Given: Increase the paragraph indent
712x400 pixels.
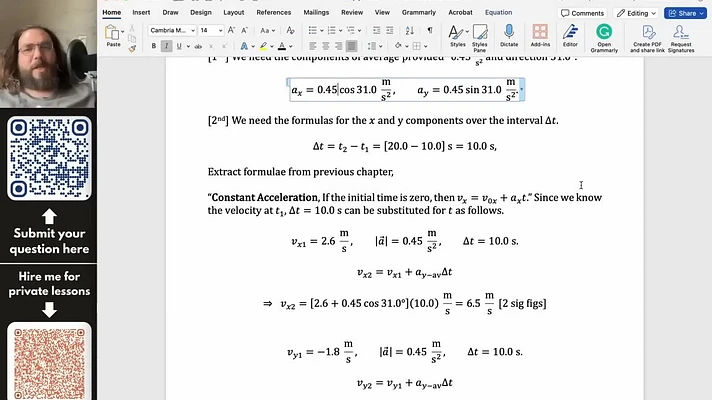Looking at the screenshot, I should pyautogui.click(x=390, y=30).
